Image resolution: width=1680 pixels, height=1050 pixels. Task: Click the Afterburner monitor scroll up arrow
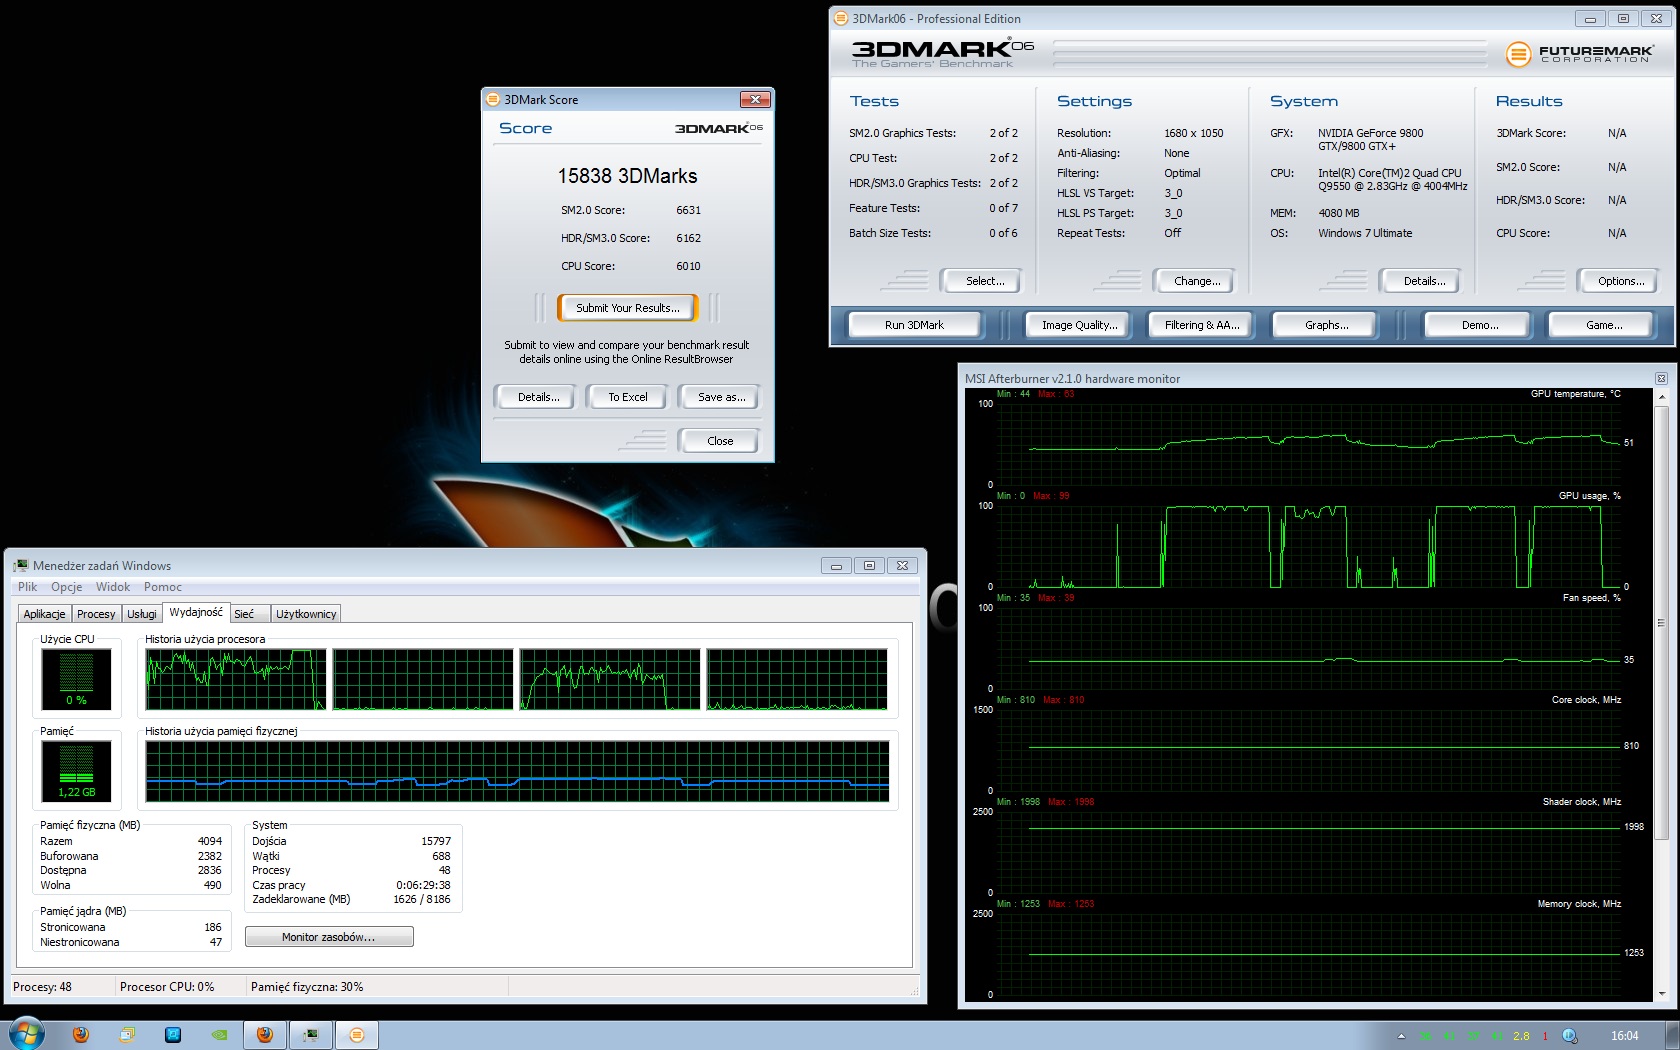(1661, 397)
